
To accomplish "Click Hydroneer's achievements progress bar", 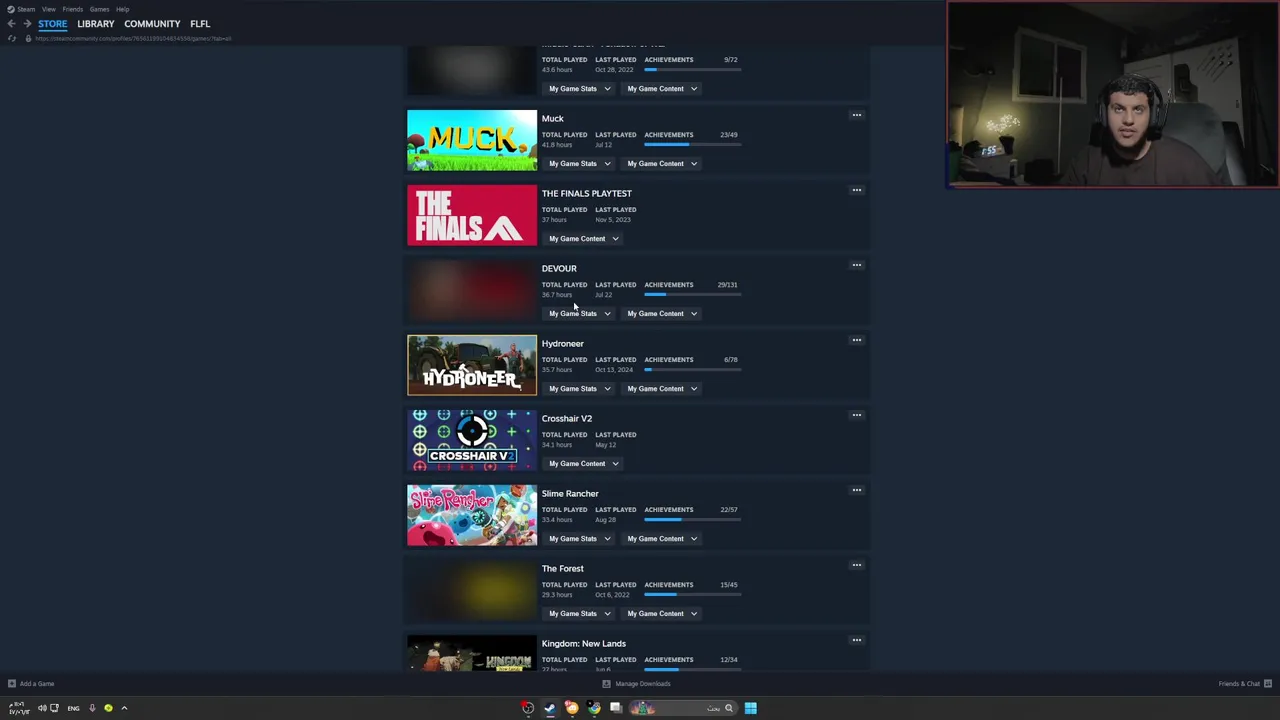I will point(692,370).
